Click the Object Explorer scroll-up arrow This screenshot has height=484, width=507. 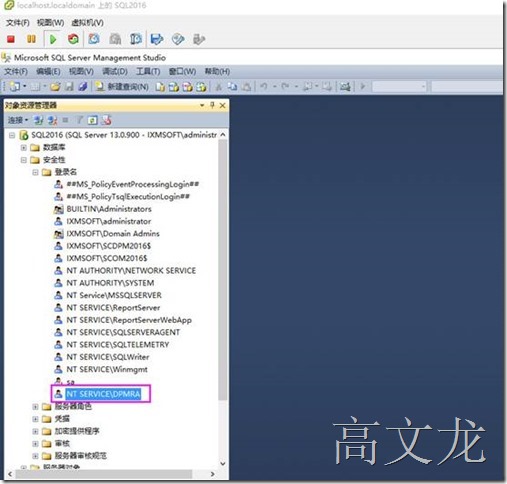click(223, 135)
